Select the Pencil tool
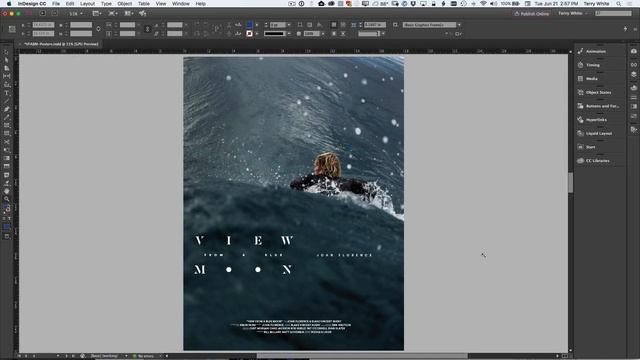640x360 pixels. point(7,118)
